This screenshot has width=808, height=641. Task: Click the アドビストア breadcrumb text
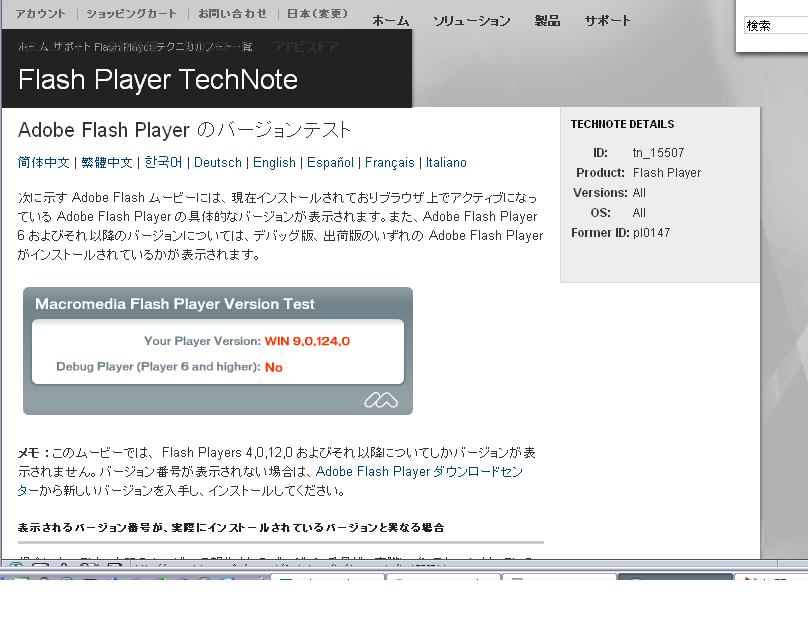point(306,47)
